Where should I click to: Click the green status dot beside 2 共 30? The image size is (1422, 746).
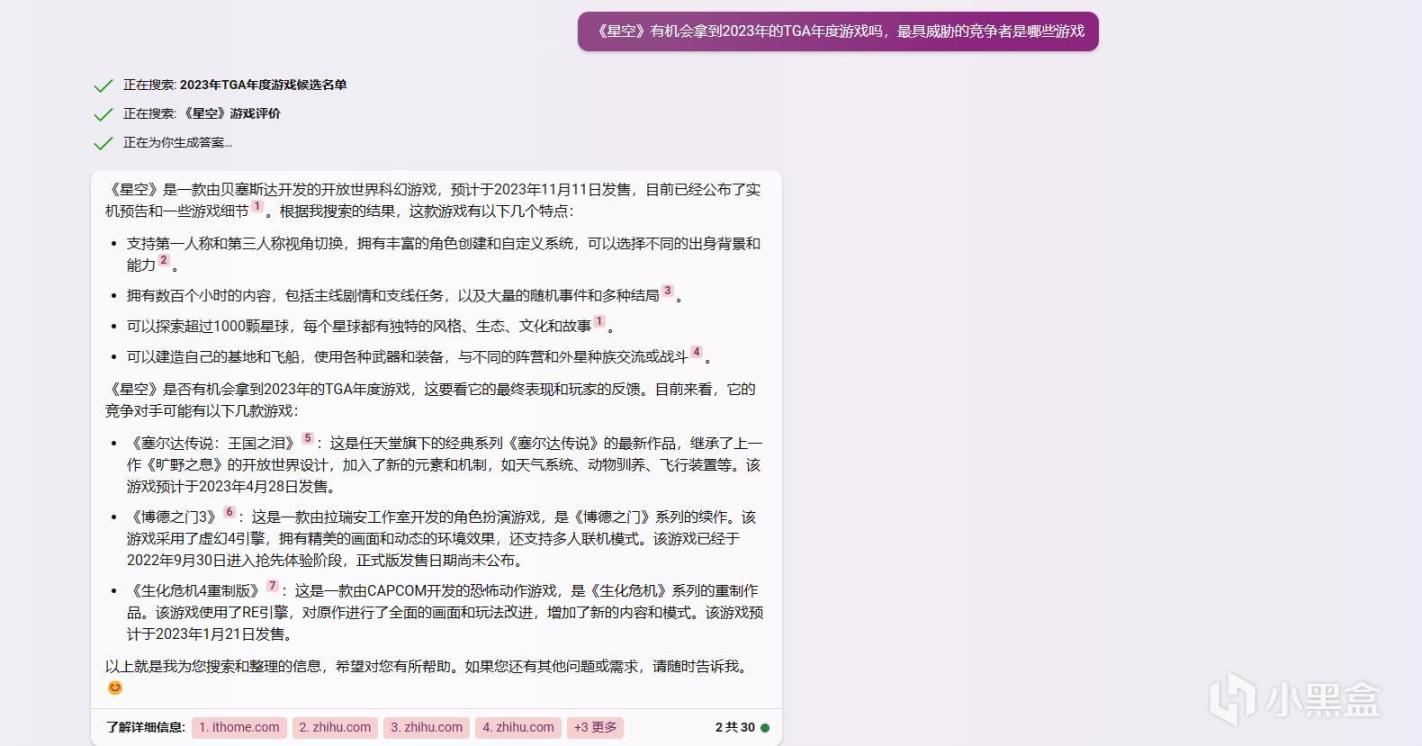[x=765, y=728]
